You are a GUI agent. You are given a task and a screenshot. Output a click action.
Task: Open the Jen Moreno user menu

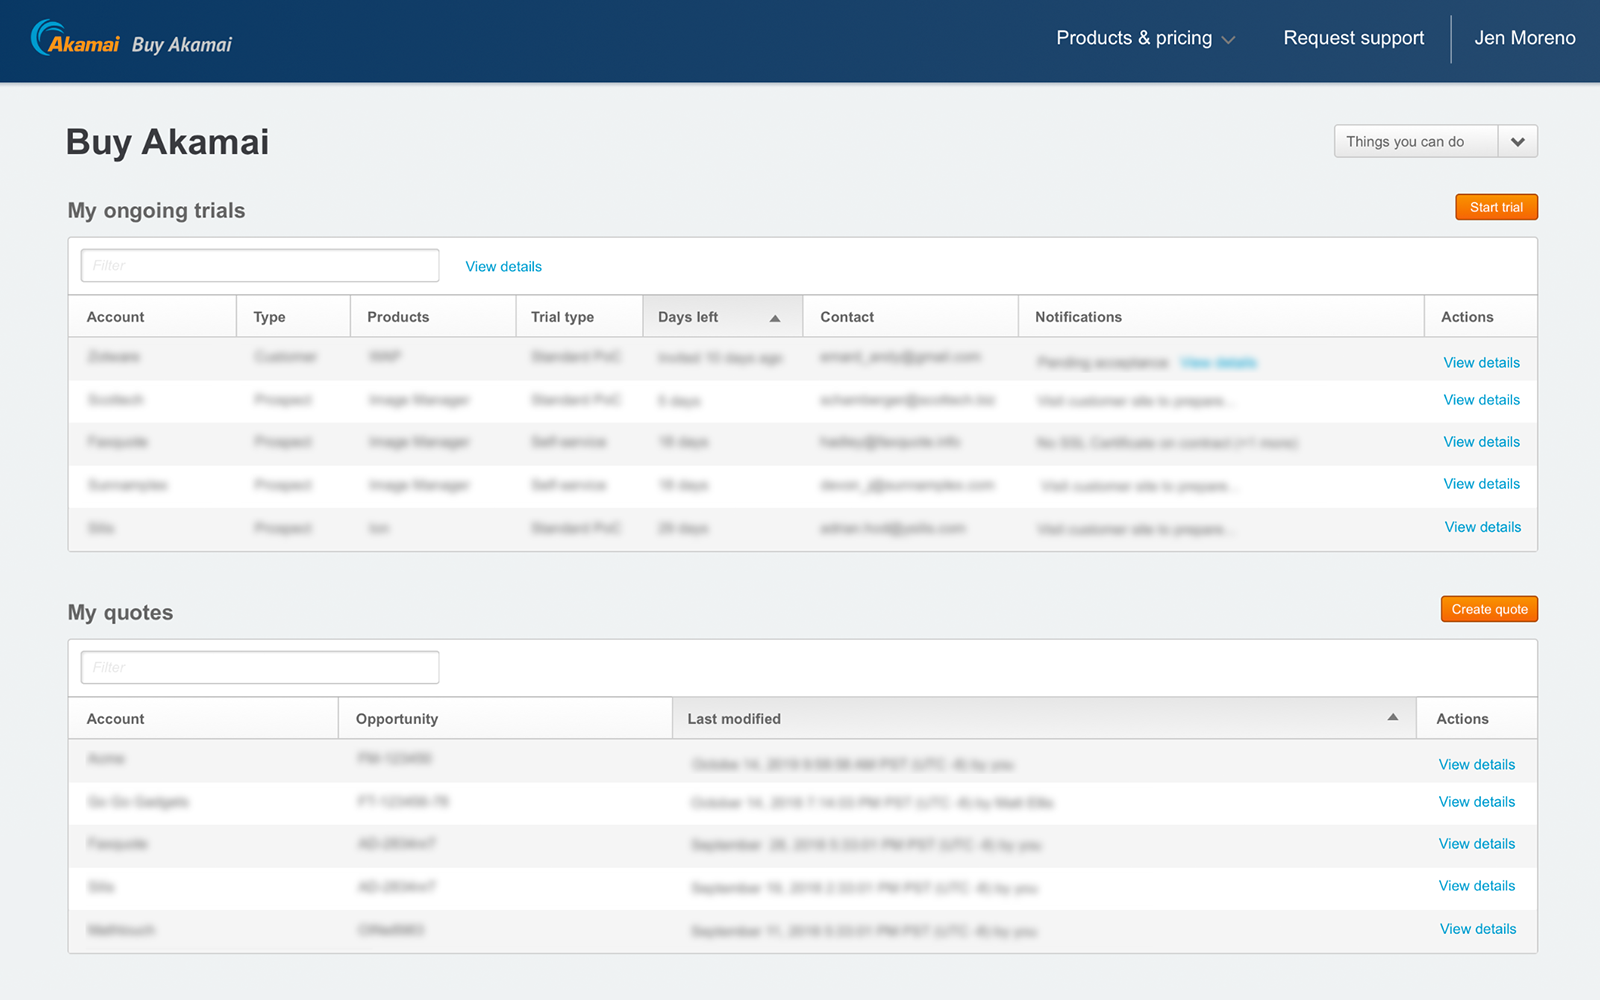1525,38
